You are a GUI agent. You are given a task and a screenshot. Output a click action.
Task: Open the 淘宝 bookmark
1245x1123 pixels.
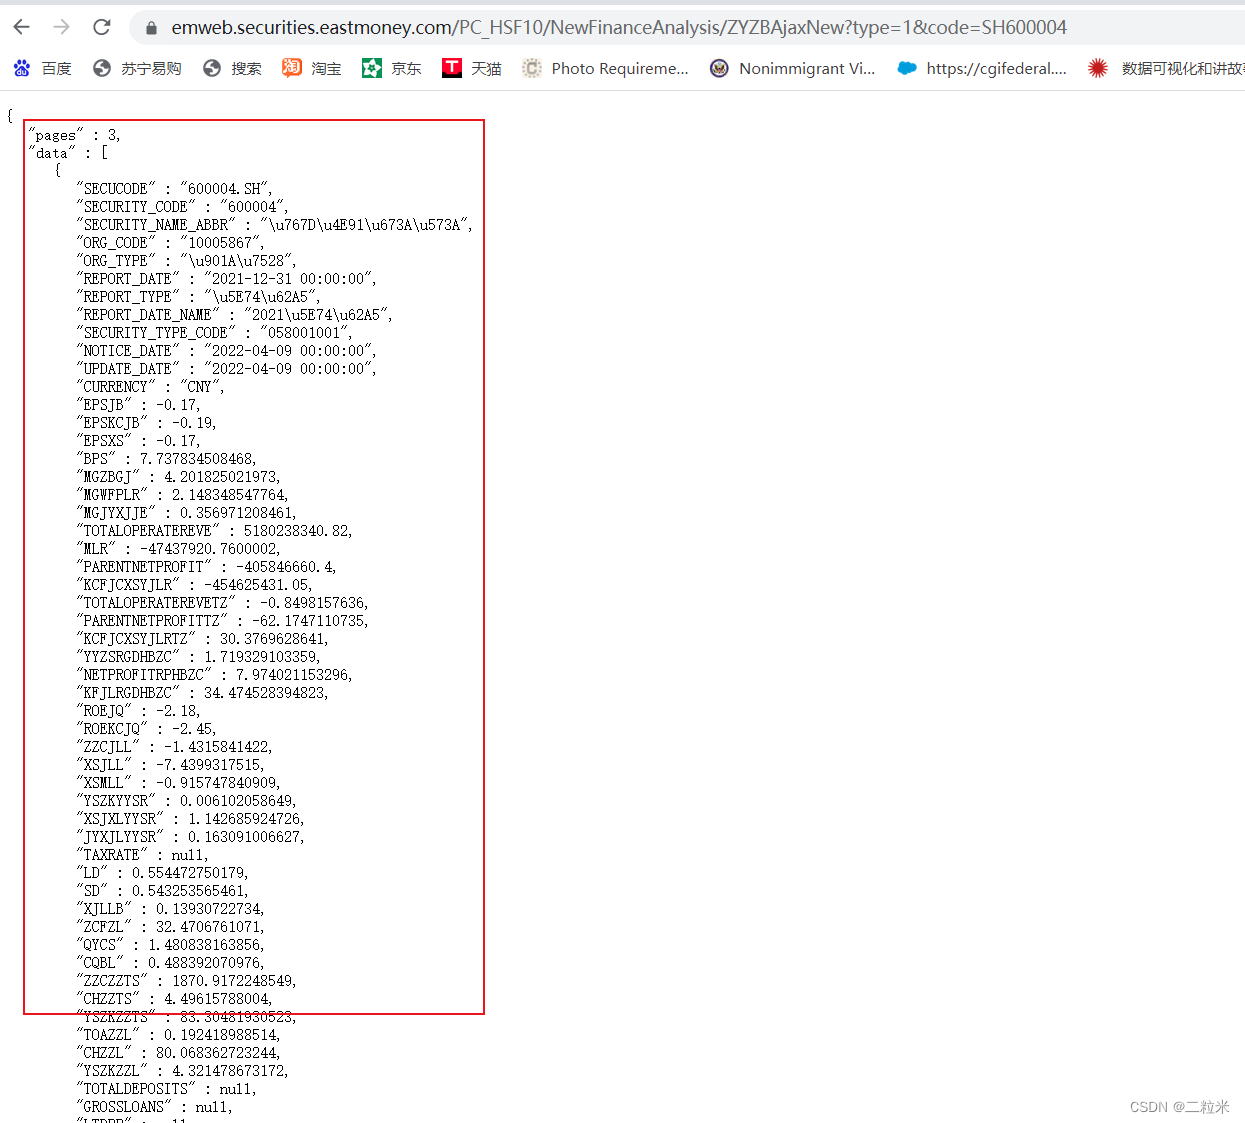[312, 68]
